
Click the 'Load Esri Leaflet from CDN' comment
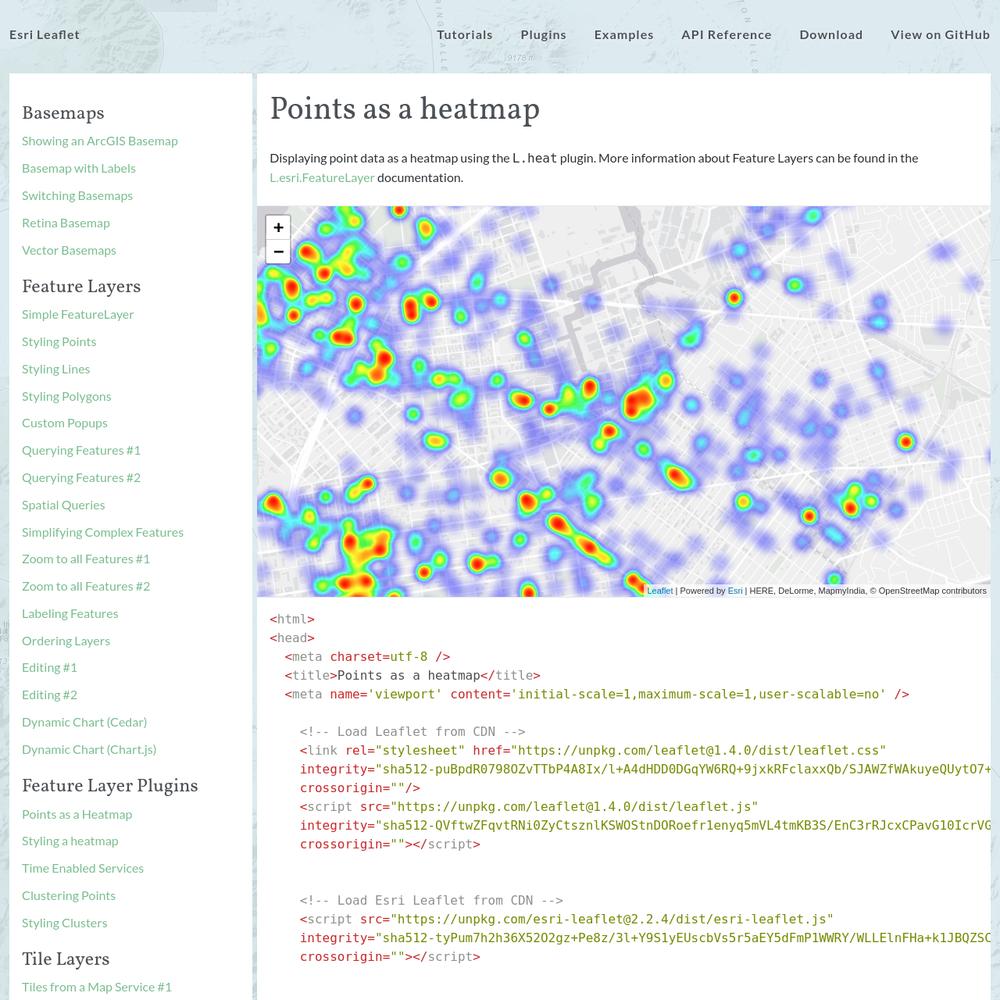(x=431, y=901)
